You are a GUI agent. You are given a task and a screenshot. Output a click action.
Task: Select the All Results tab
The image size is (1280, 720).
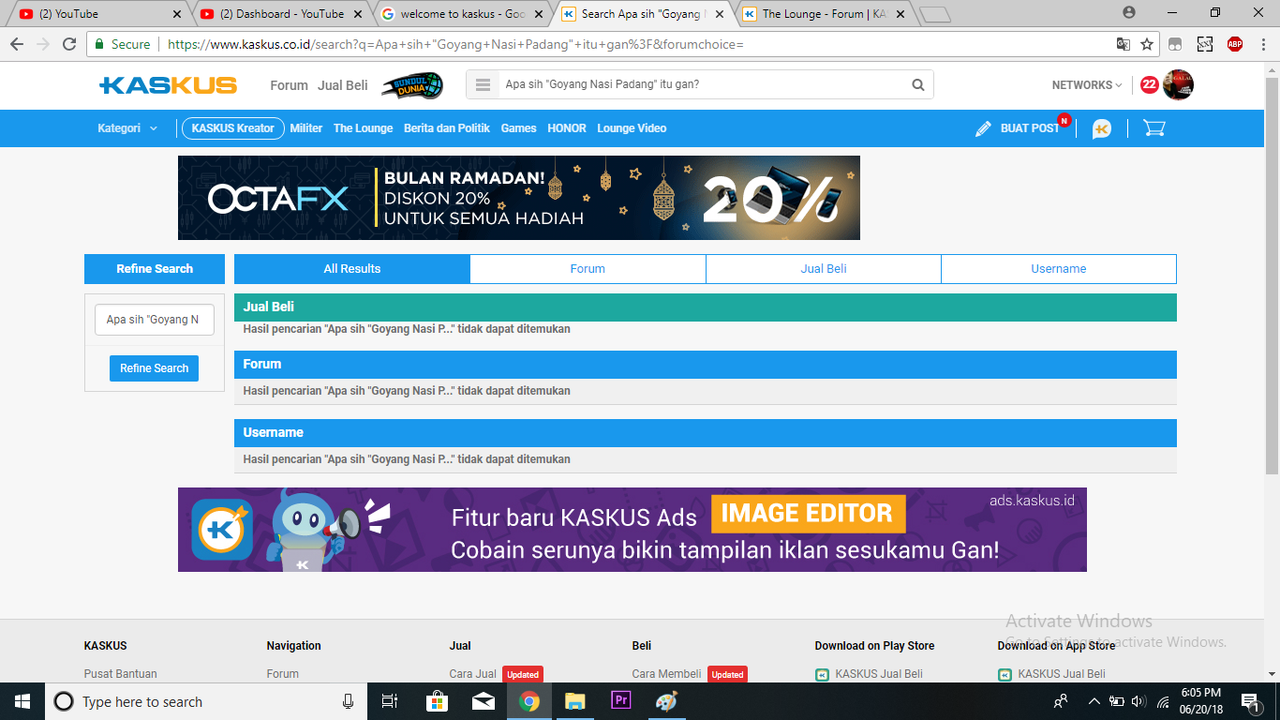coord(352,269)
